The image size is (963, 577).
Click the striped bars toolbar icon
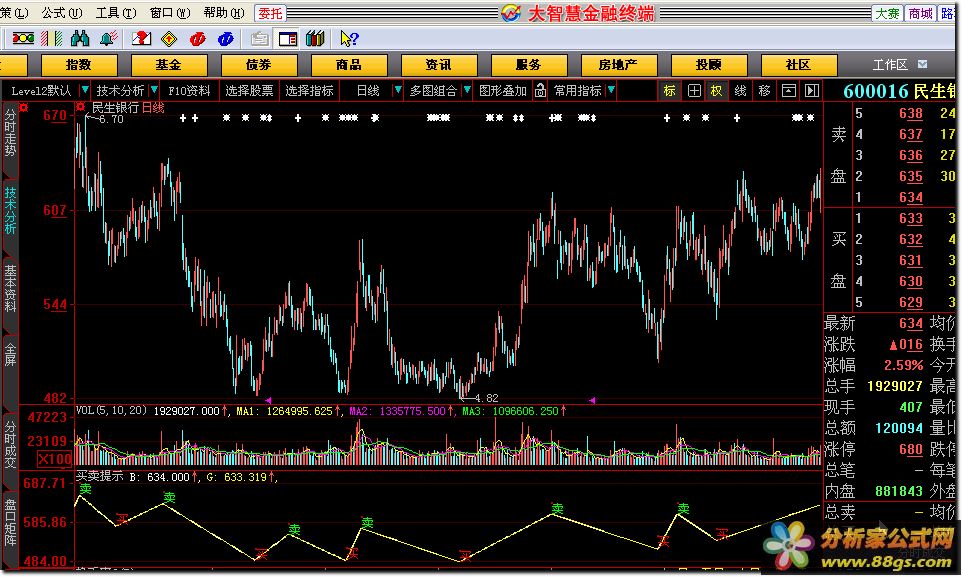click(52, 39)
